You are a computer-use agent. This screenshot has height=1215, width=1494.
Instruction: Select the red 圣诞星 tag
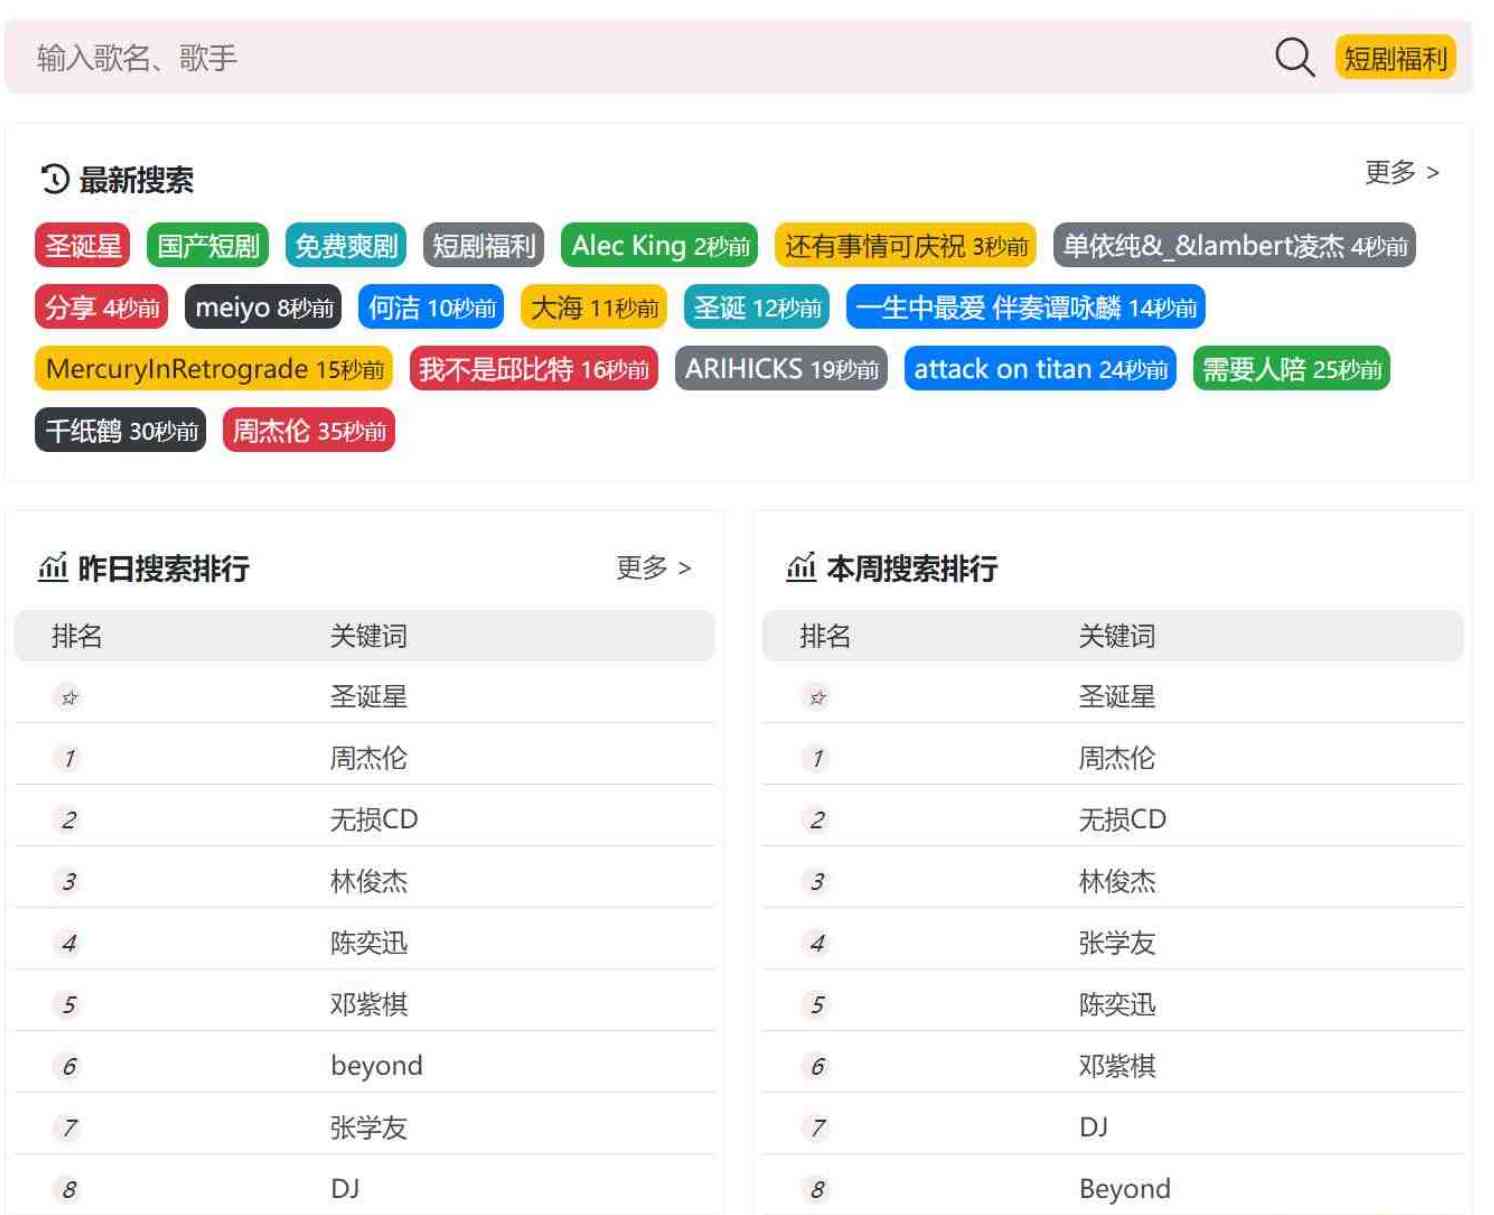click(x=83, y=246)
